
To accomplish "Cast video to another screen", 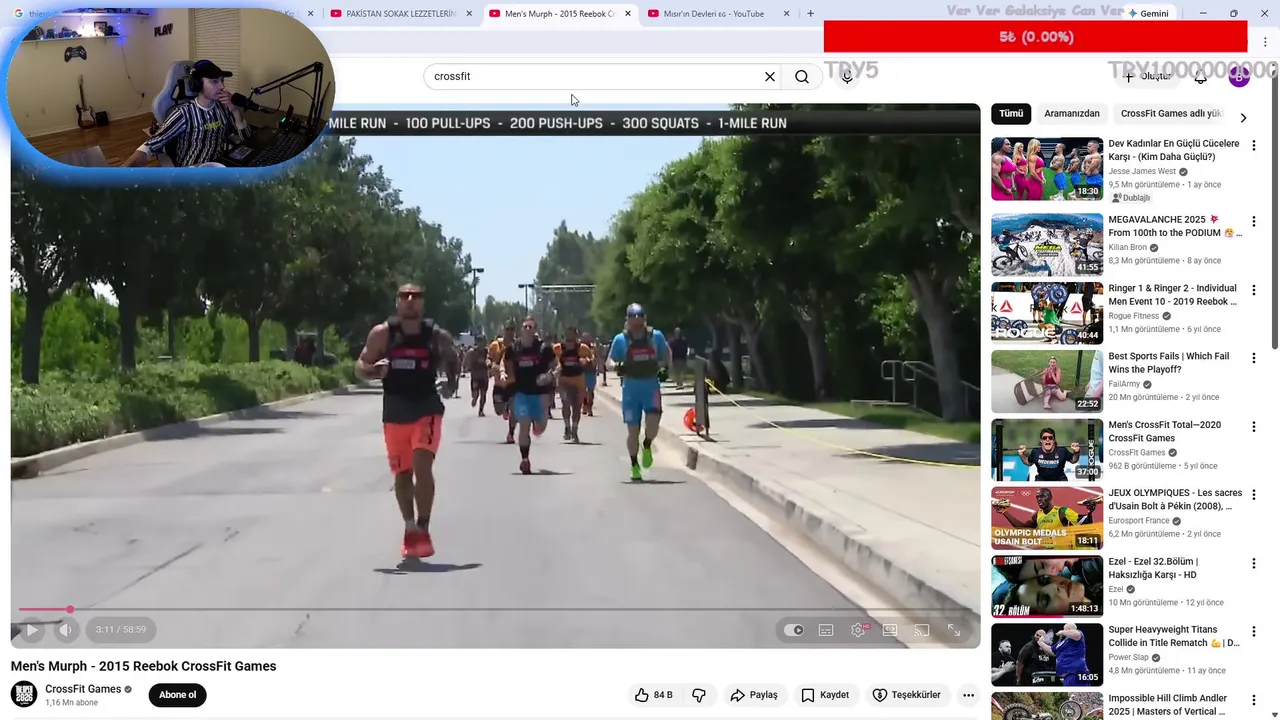I will click(x=922, y=630).
